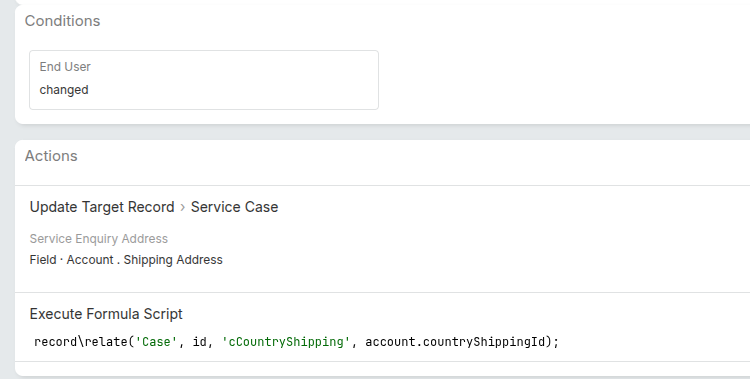Click the gray gap between Conditions and Actions panels

[x=383, y=132]
